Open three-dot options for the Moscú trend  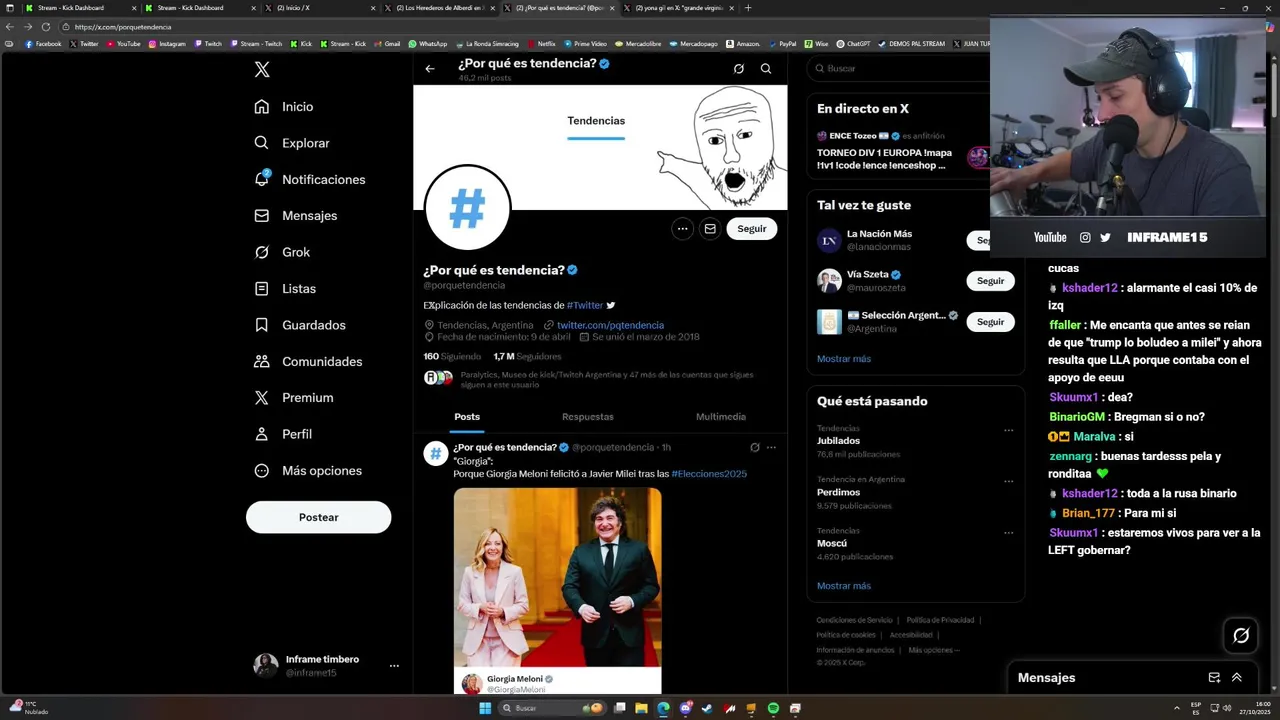[1007, 533]
